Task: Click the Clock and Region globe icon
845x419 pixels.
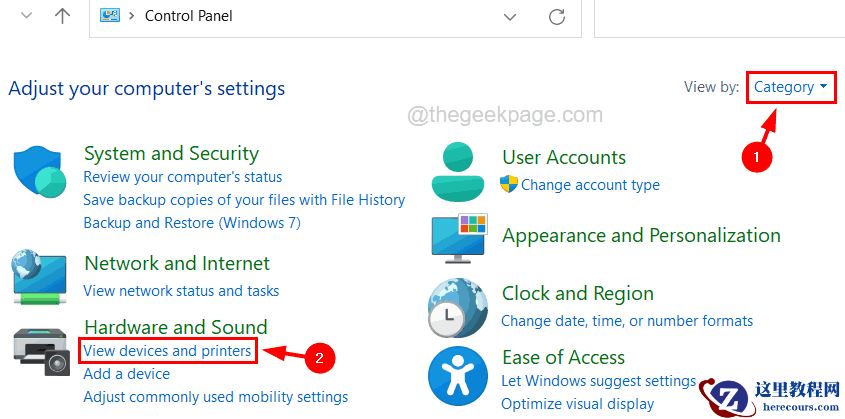Action: [457, 307]
